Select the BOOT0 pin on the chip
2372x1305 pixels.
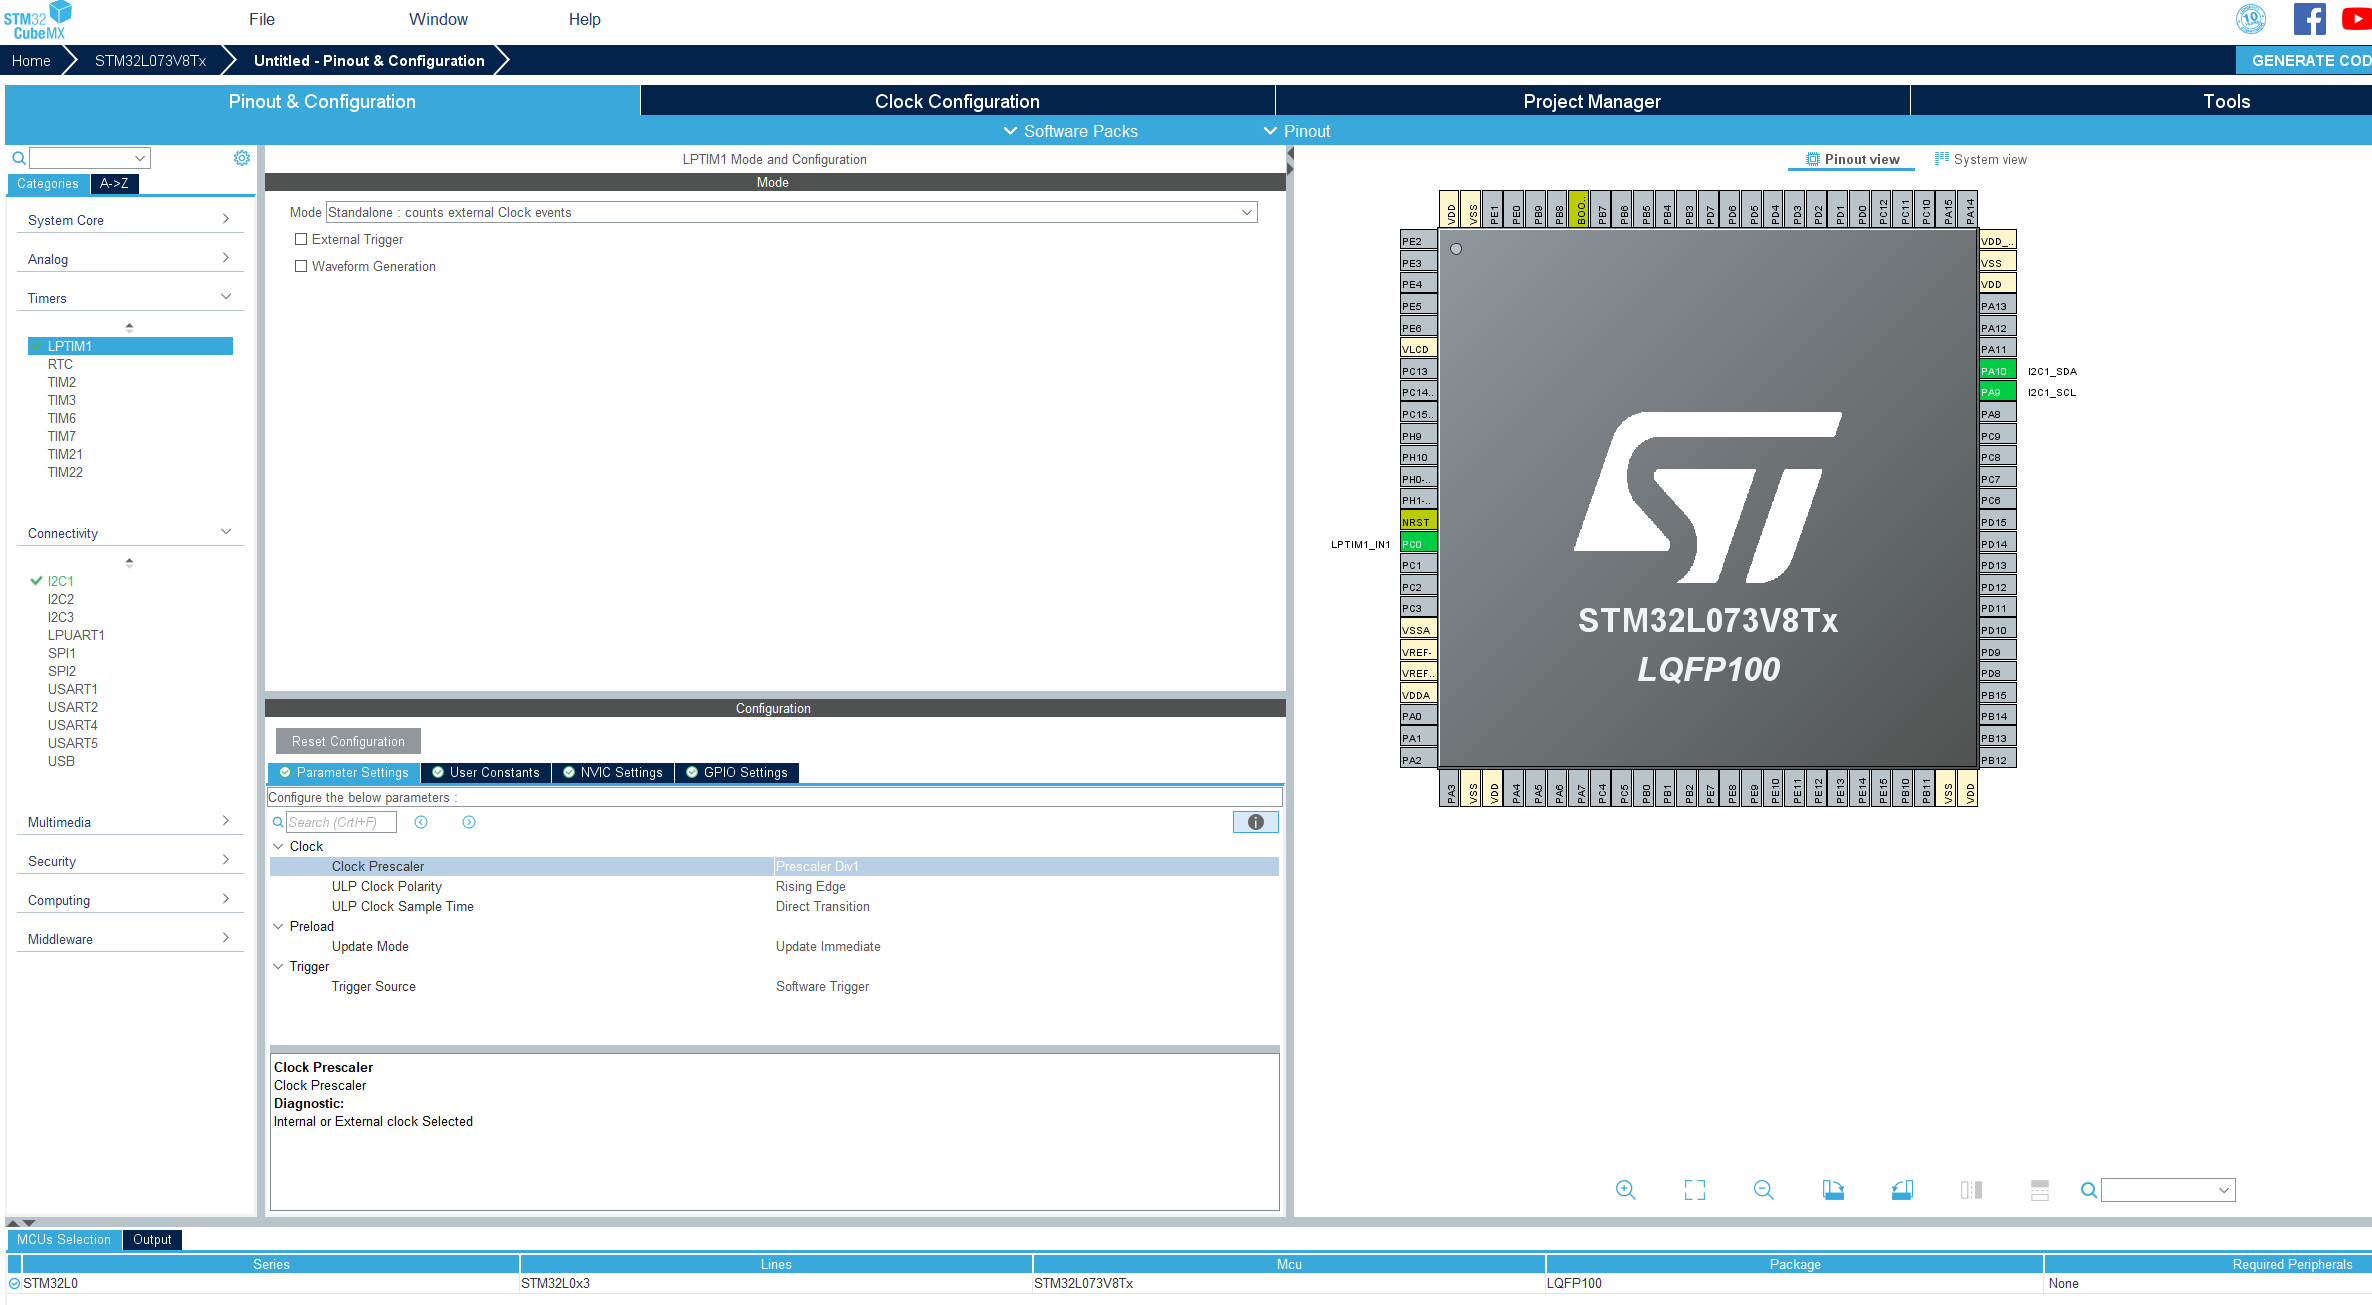click(1580, 209)
